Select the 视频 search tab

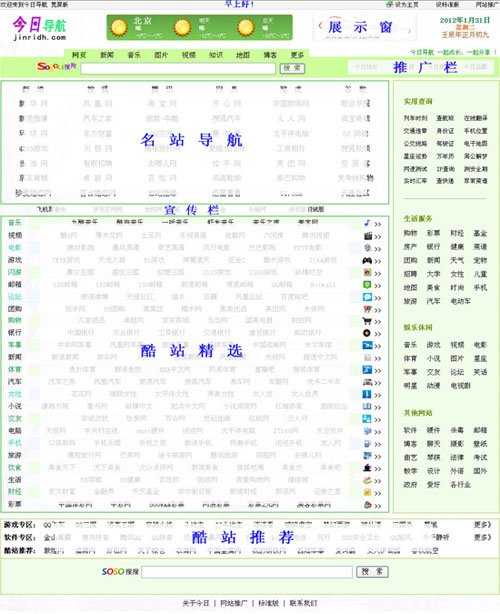[x=188, y=55]
